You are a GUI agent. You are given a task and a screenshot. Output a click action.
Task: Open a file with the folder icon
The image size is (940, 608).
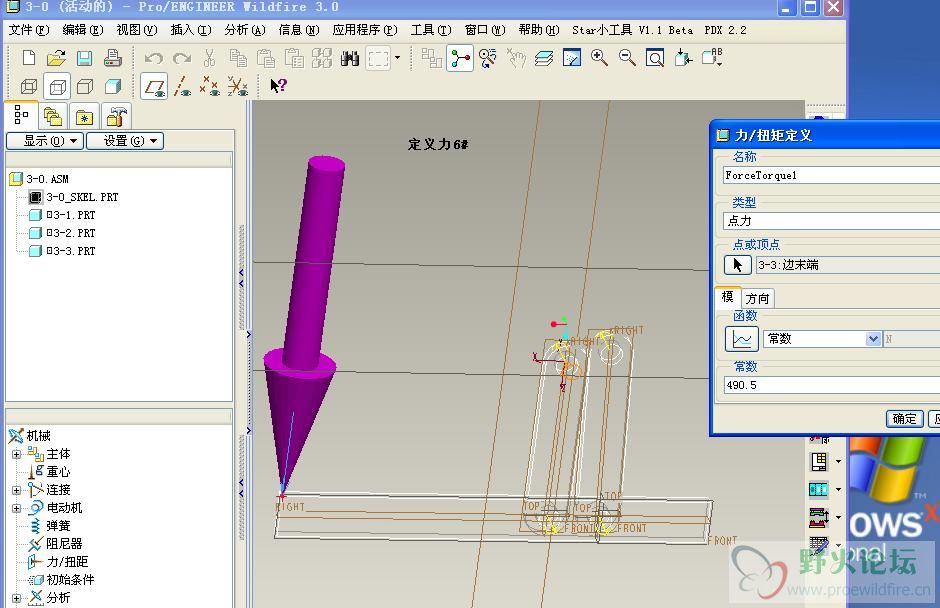pyautogui.click(x=56, y=58)
